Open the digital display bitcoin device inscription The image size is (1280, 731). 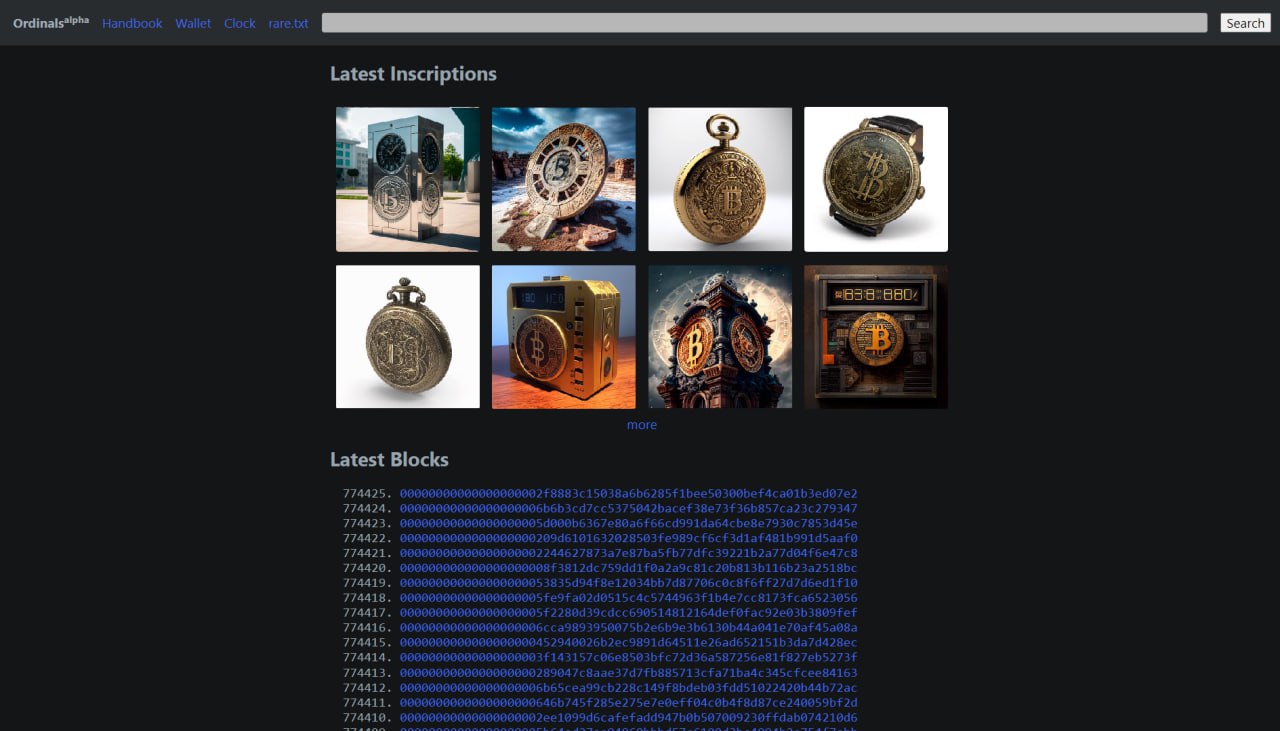[876, 337]
